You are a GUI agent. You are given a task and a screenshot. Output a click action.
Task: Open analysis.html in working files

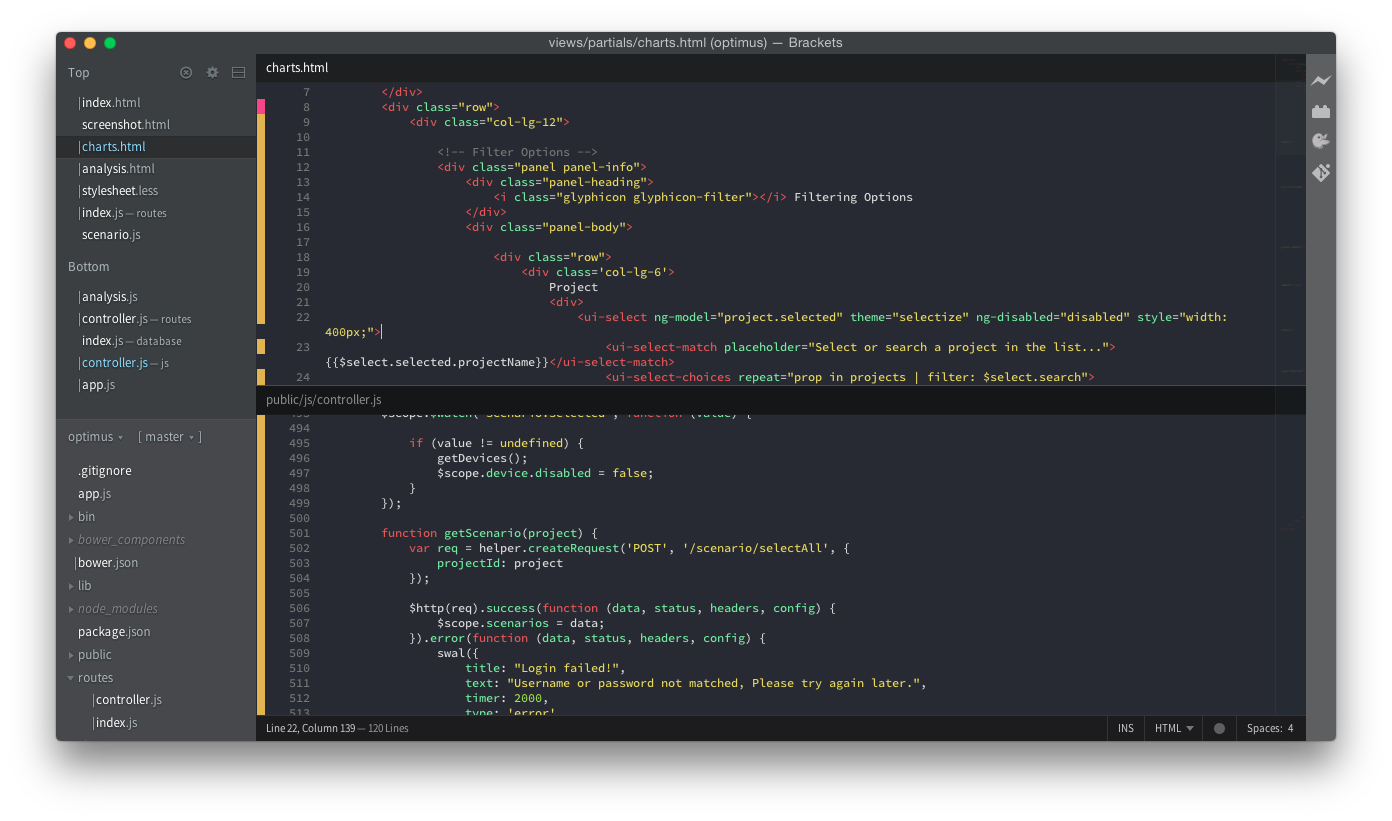(x=118, y=169)
